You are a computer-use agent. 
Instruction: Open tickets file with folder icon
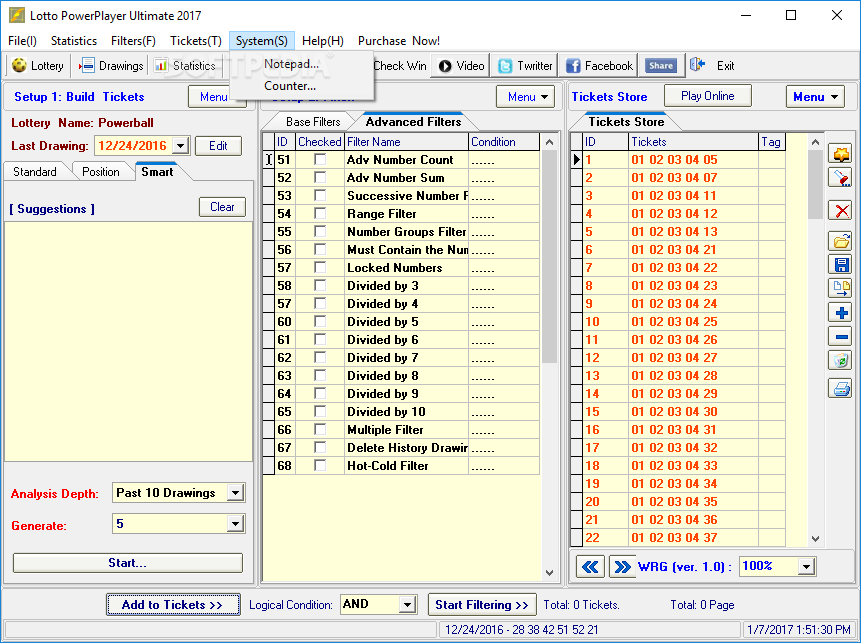click(841, 241)
